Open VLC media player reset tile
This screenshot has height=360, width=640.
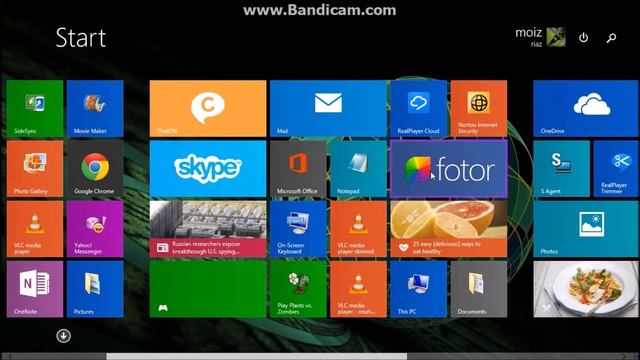[358, 289]
